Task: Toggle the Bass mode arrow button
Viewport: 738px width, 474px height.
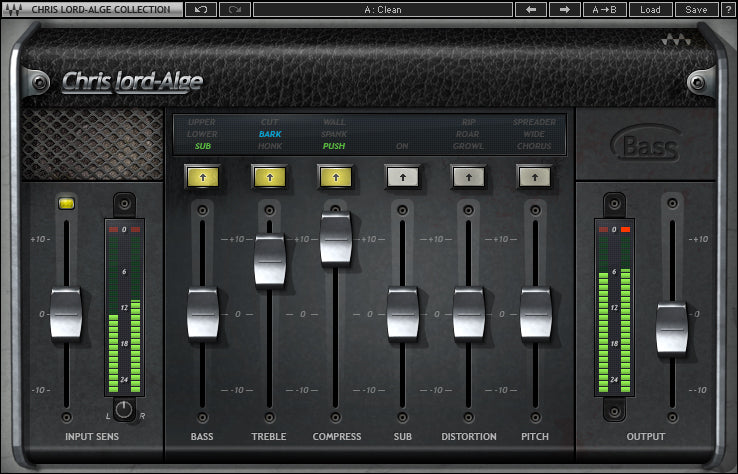Action: [202, 177]
